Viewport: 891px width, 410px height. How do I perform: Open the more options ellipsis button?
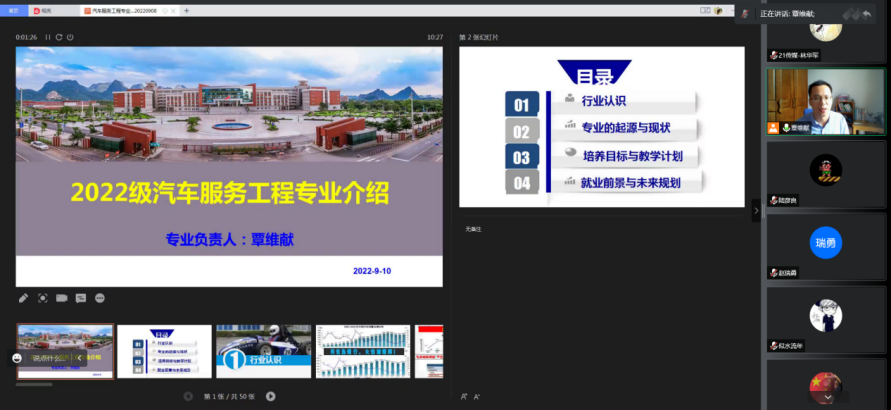coord(100,298)
